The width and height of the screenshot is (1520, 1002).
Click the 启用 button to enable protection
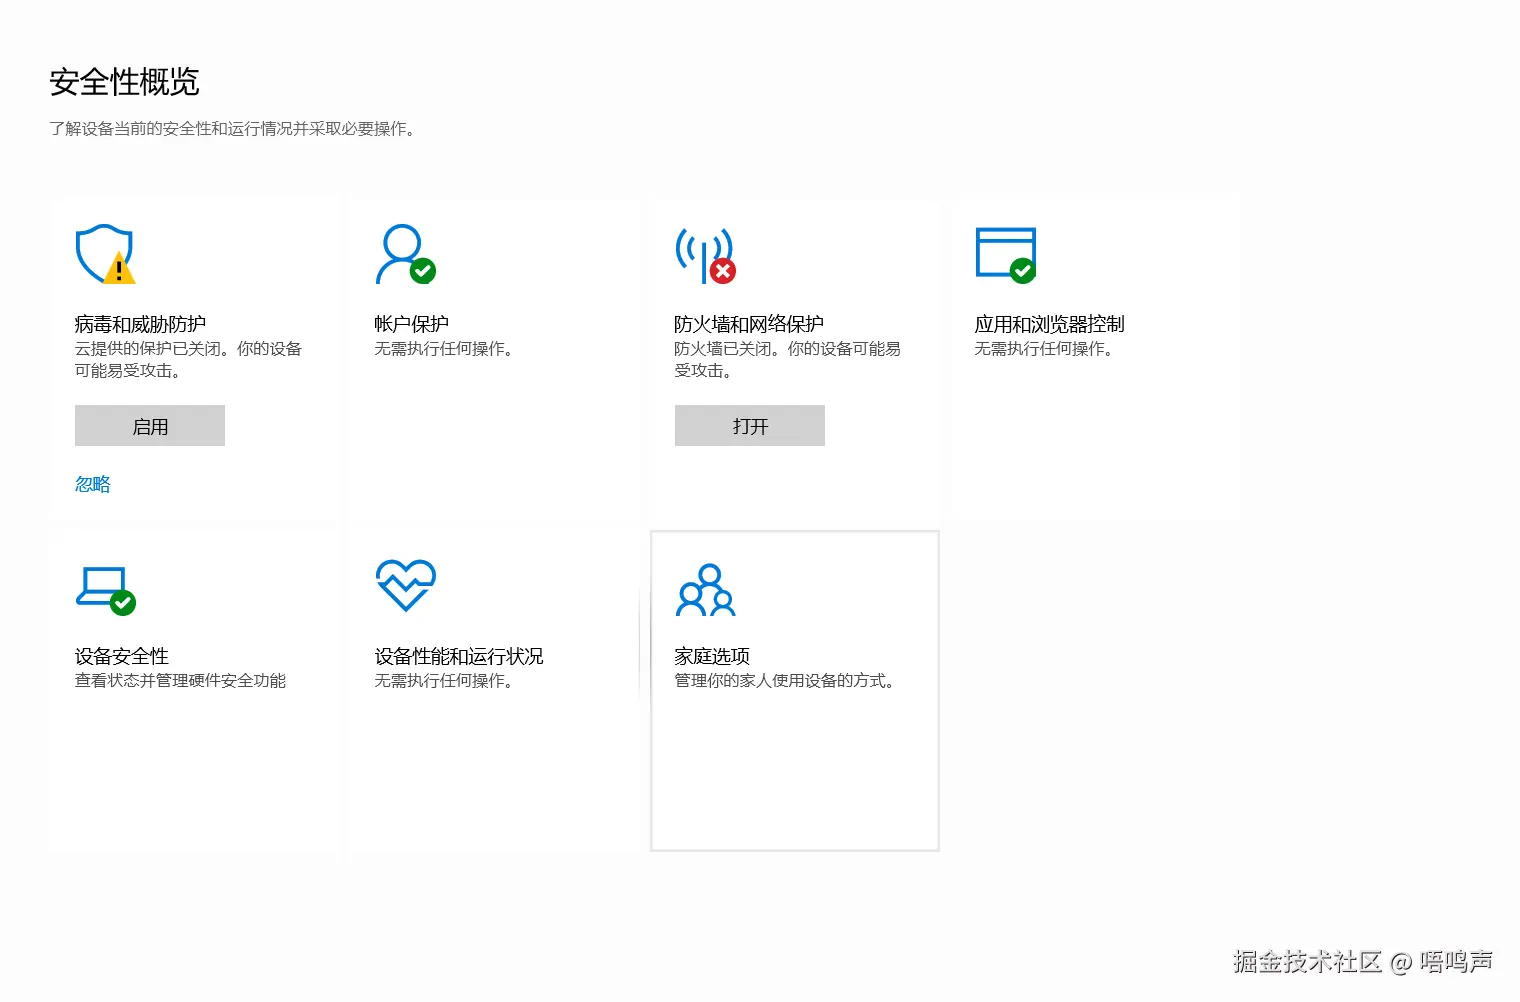(x=149, y=425)
